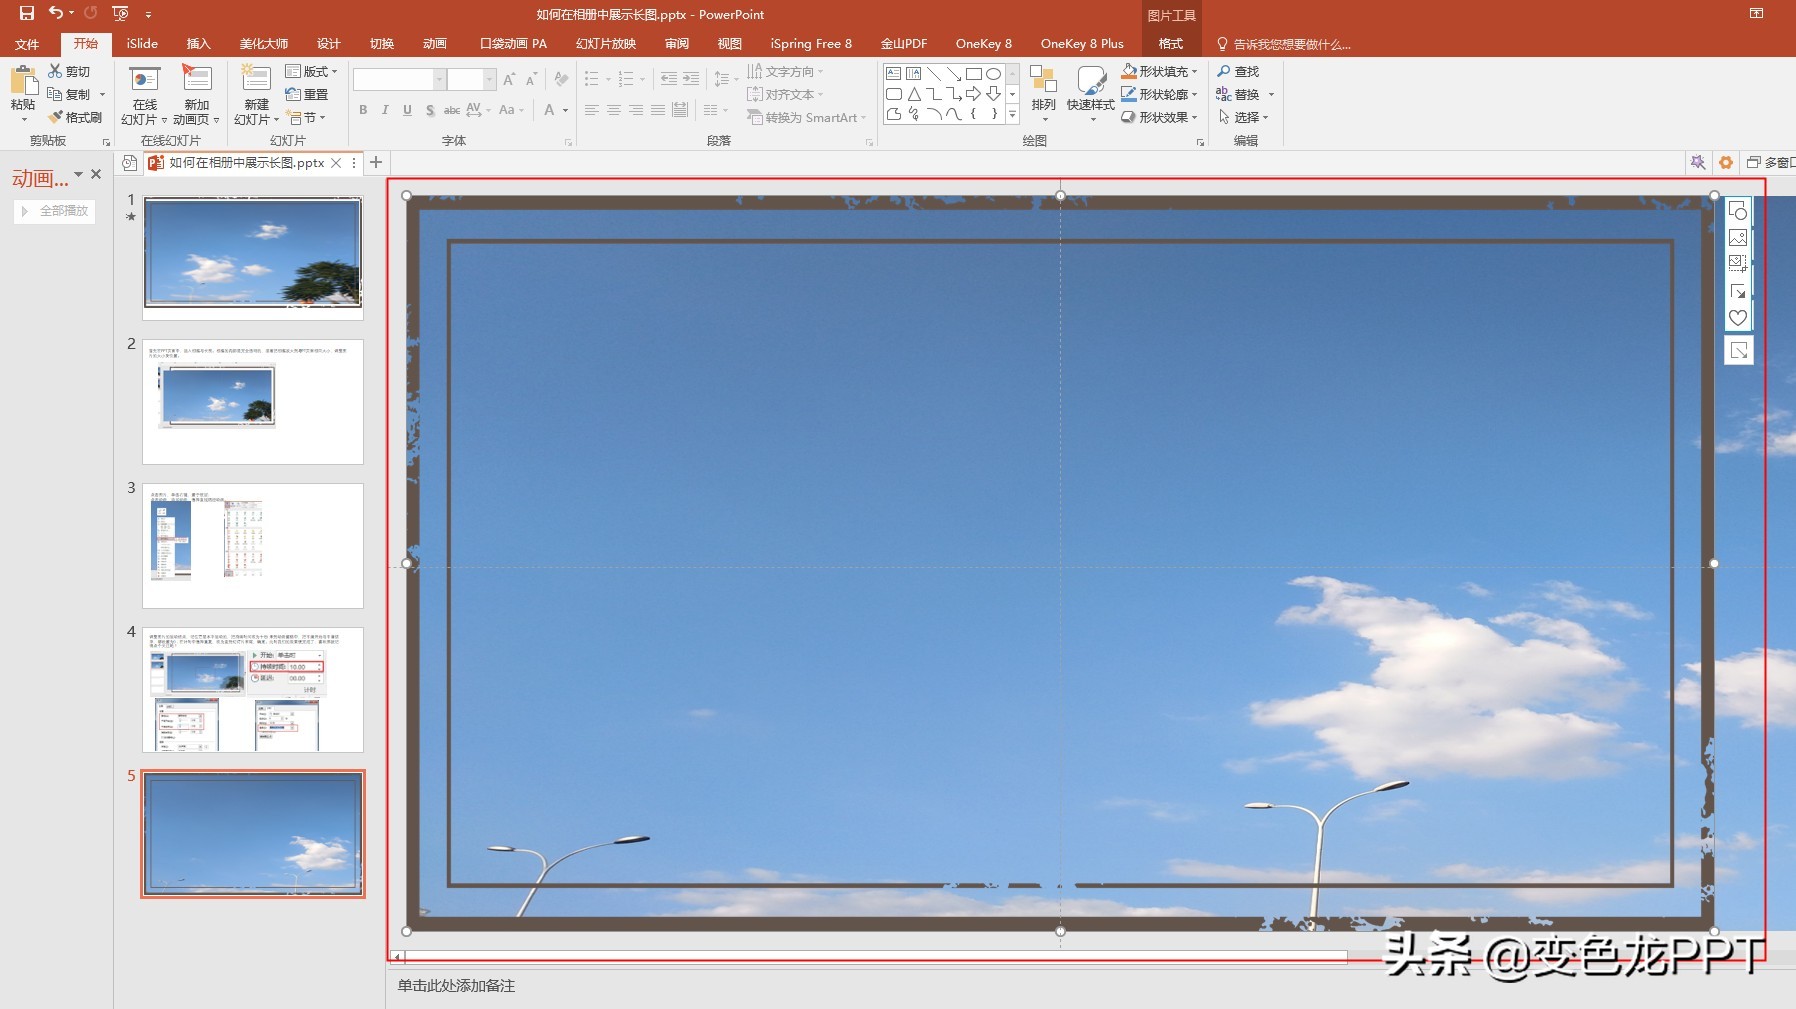This screenshot has width=1796, height=1009.
Task: Click the 多窗口 multi-window button
Action: [x=1771, y=162]
